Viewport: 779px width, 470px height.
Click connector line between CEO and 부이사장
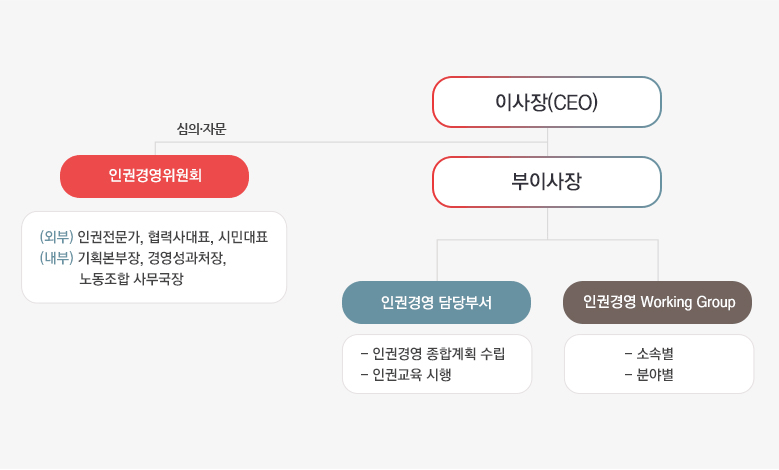tap(547, 142)
